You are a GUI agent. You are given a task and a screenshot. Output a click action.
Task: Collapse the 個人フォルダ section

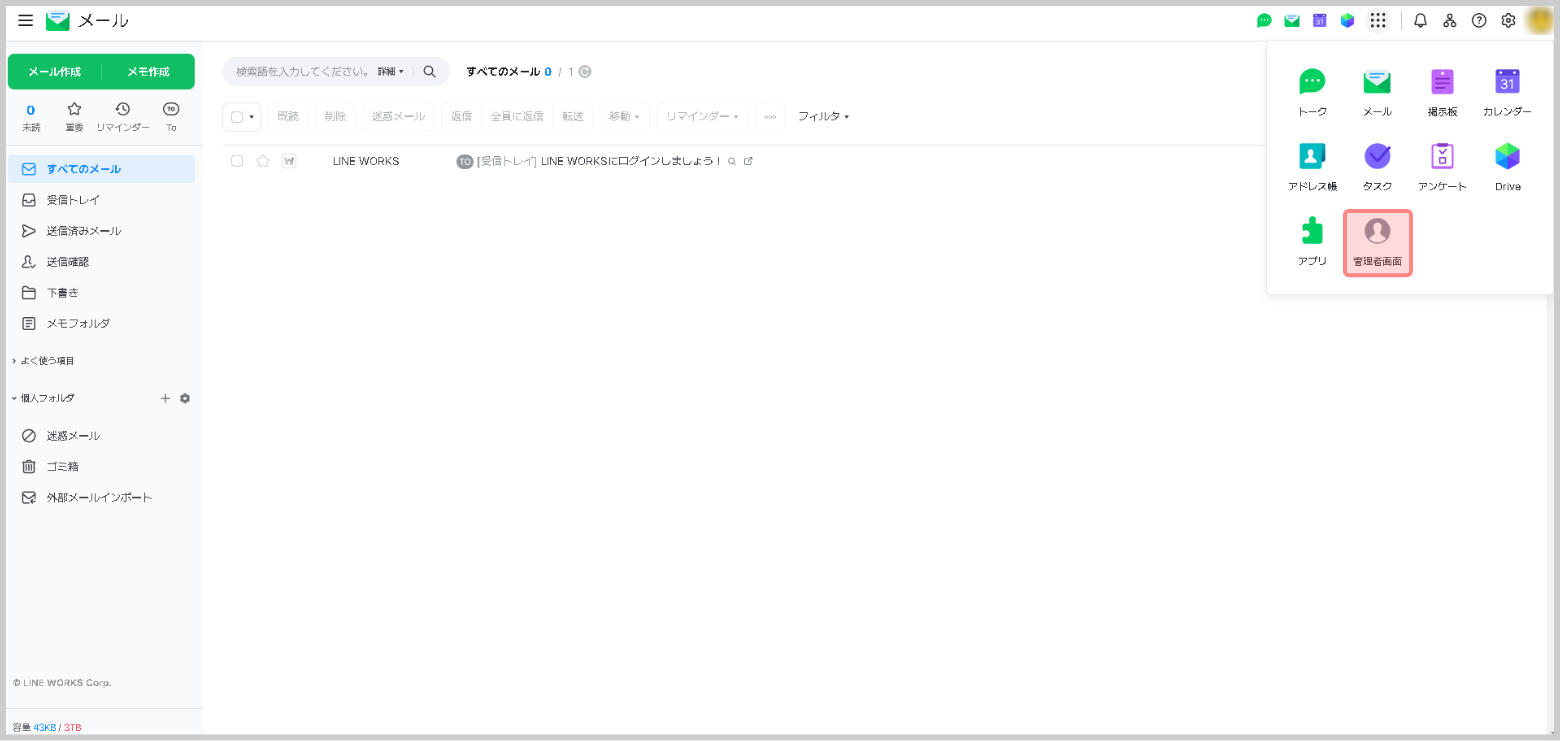(x=44, y=398)
